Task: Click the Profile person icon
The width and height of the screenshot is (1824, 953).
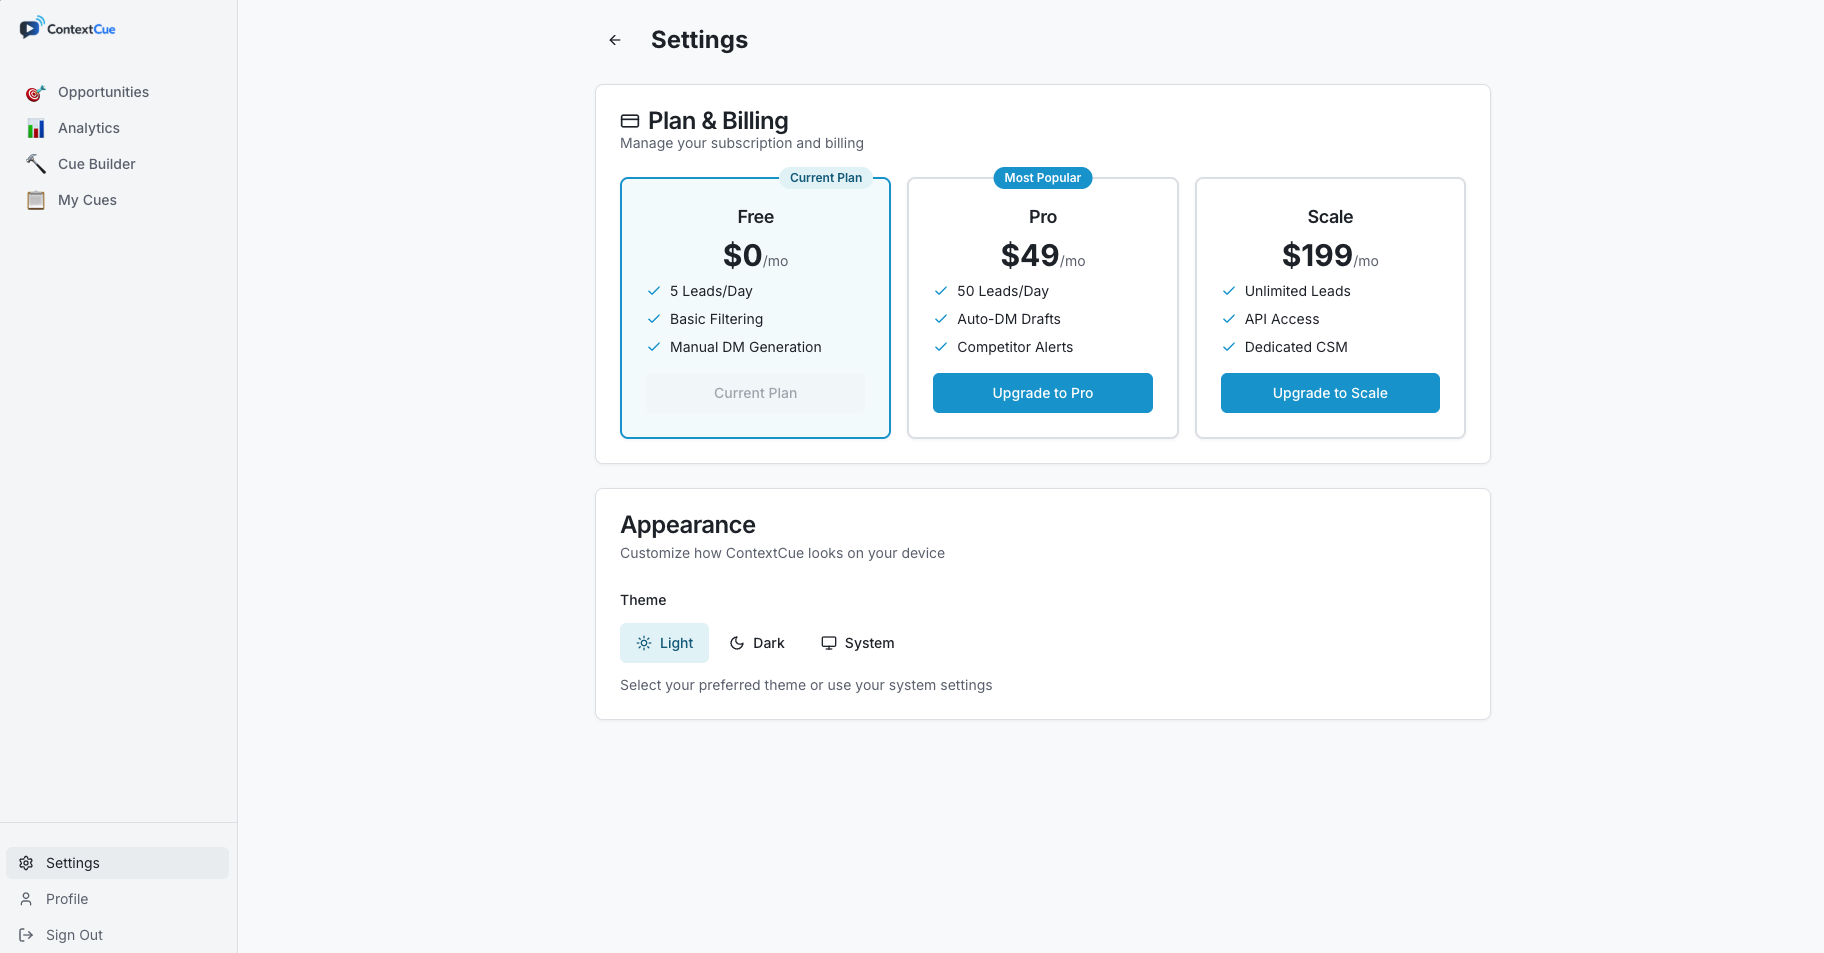Action: (x=27, y=899)
